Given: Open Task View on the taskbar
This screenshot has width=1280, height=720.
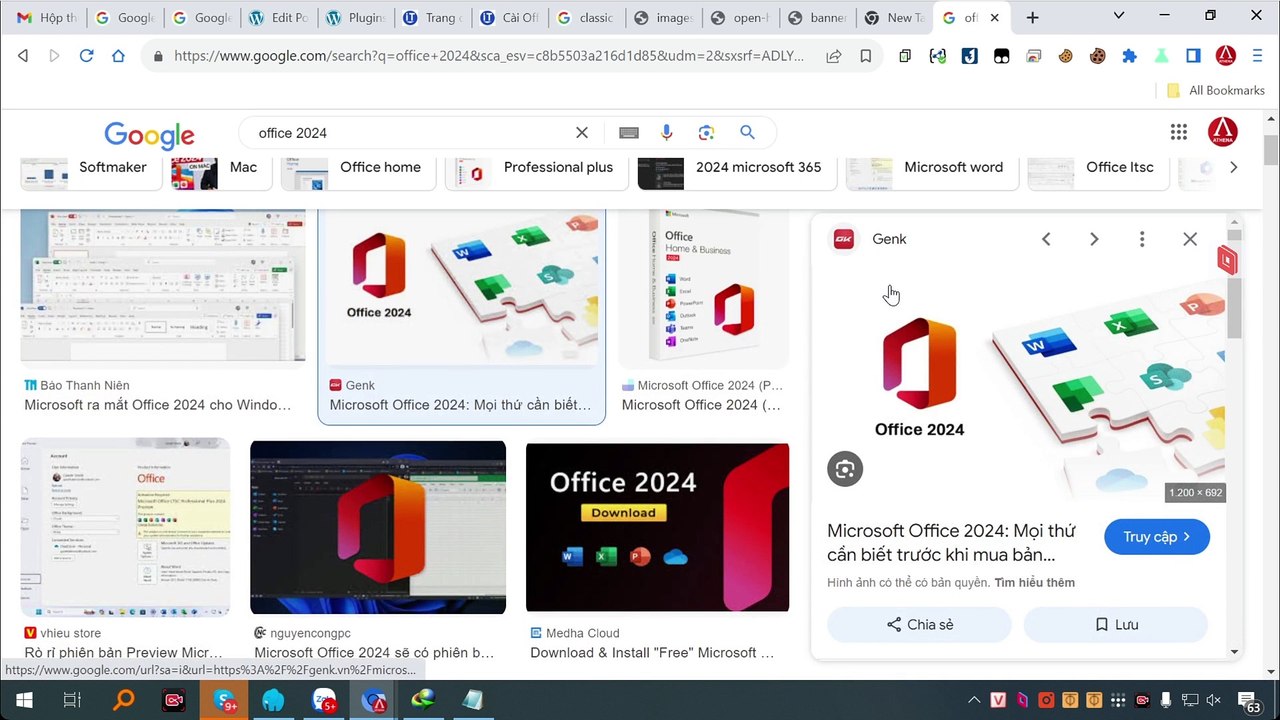Looking at the screenshot, I should point(72,700).
